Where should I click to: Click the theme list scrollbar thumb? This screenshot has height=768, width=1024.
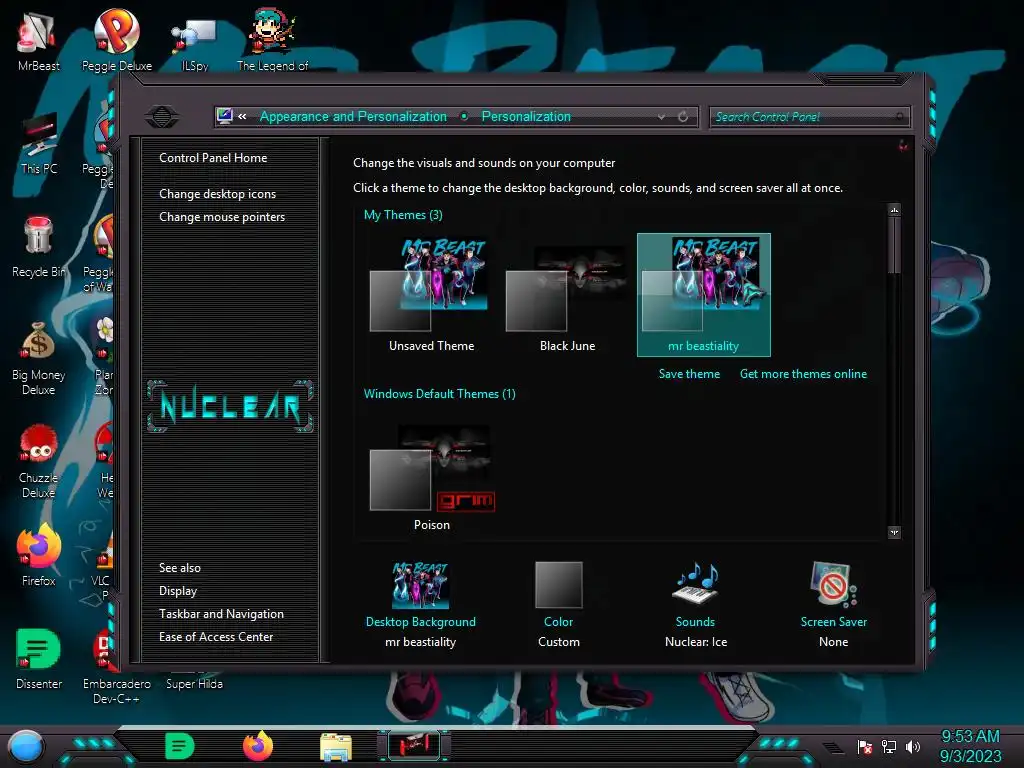pyautogui.click(x=895, y=245)
